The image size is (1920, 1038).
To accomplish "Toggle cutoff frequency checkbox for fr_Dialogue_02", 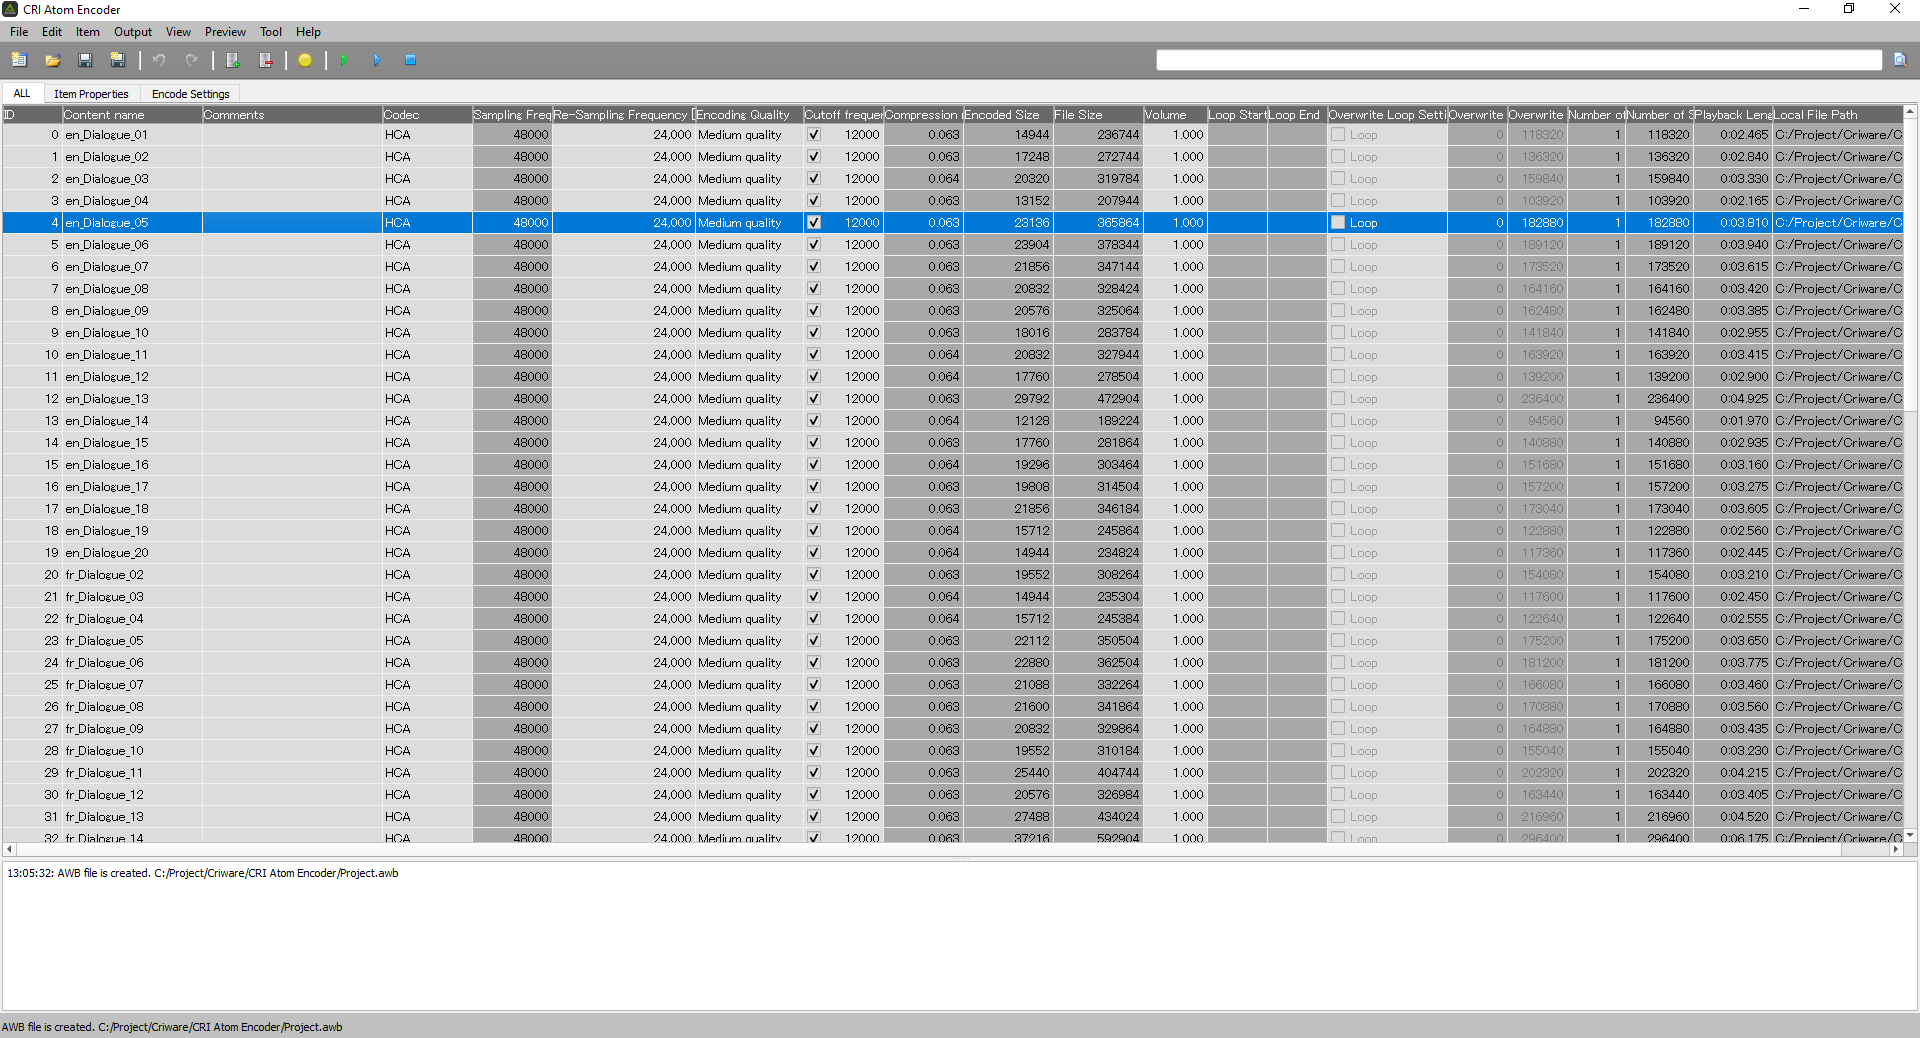I will point(814,575).
